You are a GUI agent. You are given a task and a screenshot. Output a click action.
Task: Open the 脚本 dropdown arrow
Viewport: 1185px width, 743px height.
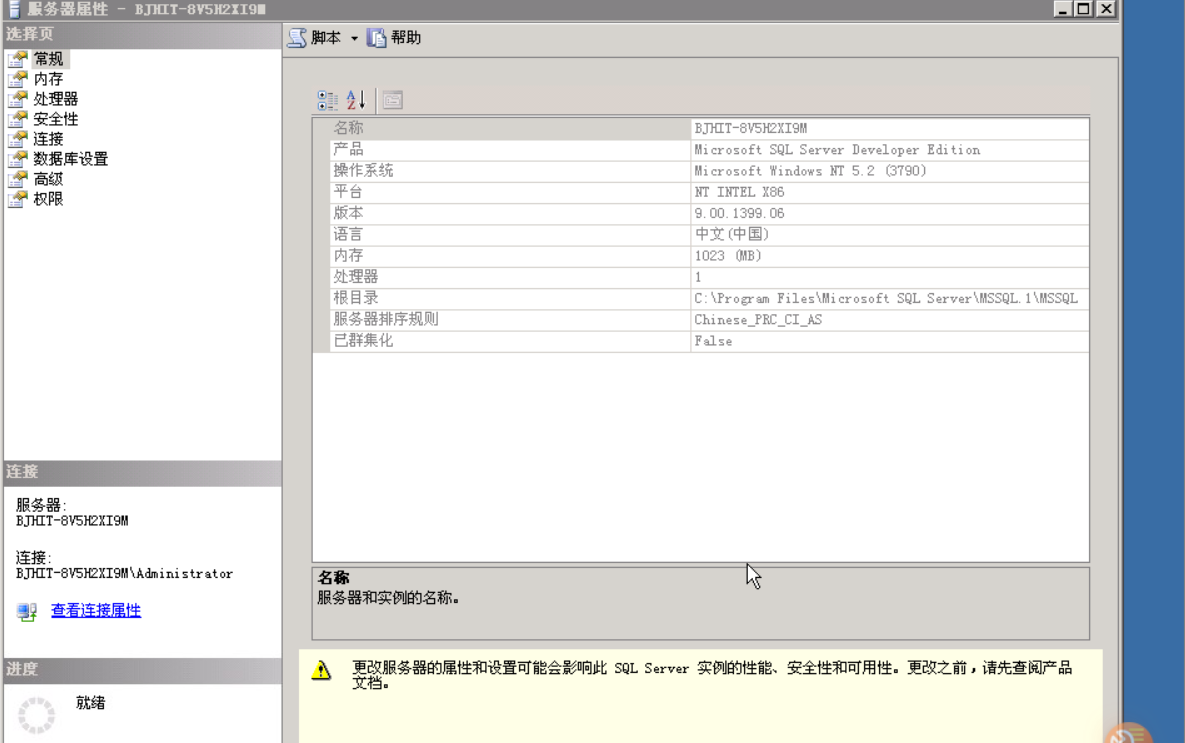(x=354, y=39)
